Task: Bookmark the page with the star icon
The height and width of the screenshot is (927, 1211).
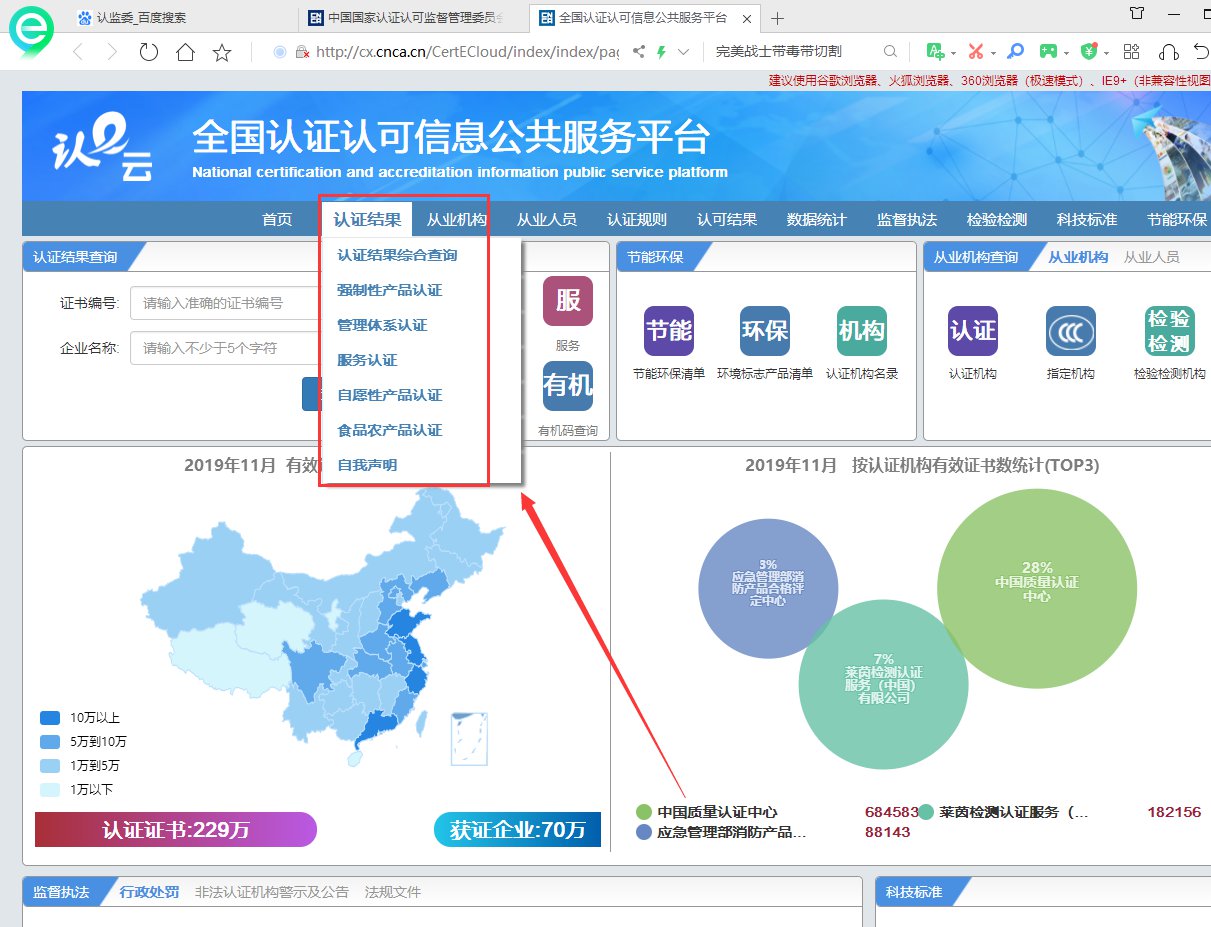Action: (222, 53)
